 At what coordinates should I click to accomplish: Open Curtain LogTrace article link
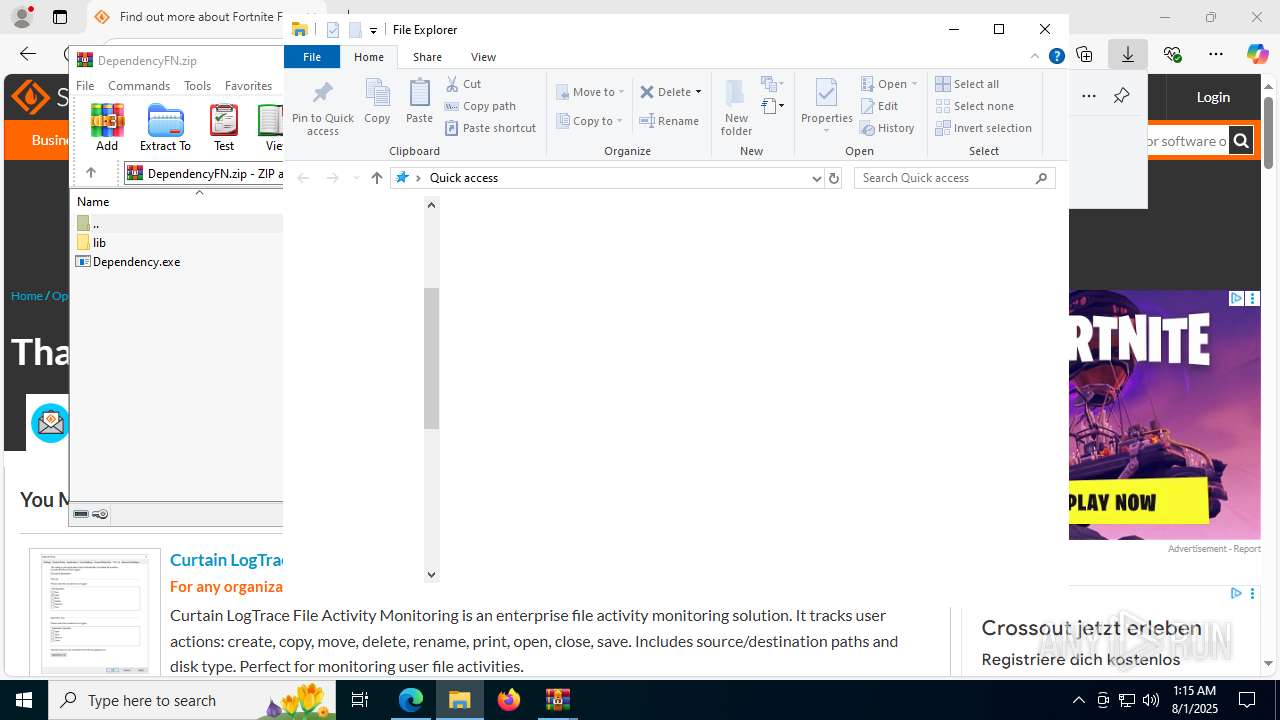click(227, 560)
